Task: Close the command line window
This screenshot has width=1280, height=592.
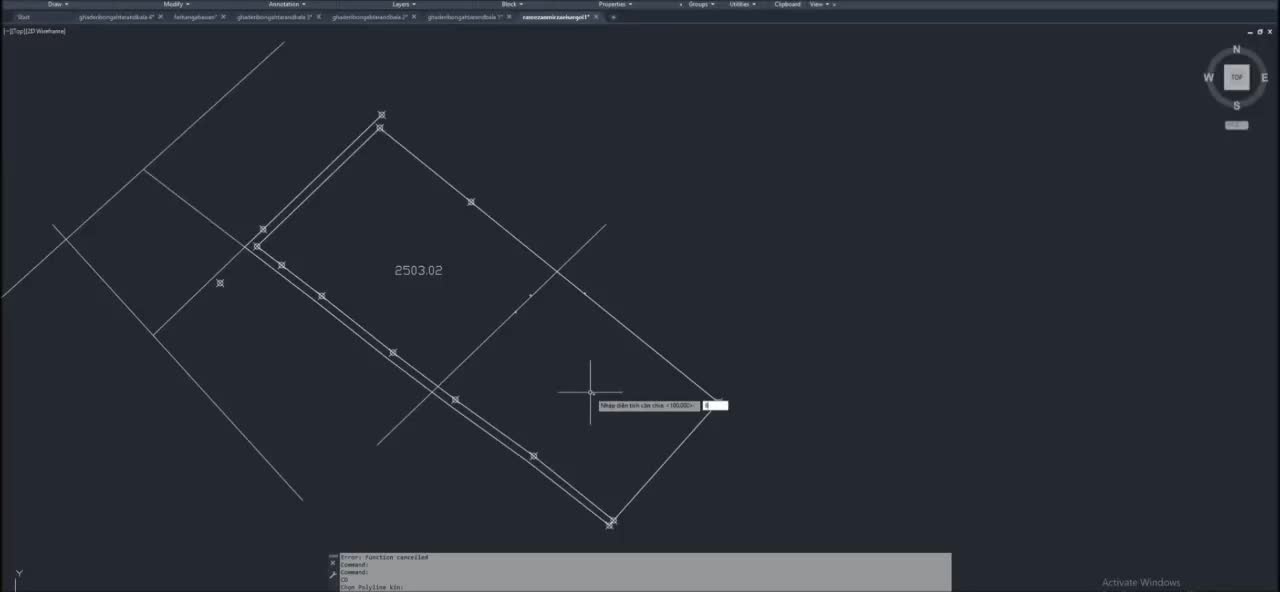Action: pos(333,563)
